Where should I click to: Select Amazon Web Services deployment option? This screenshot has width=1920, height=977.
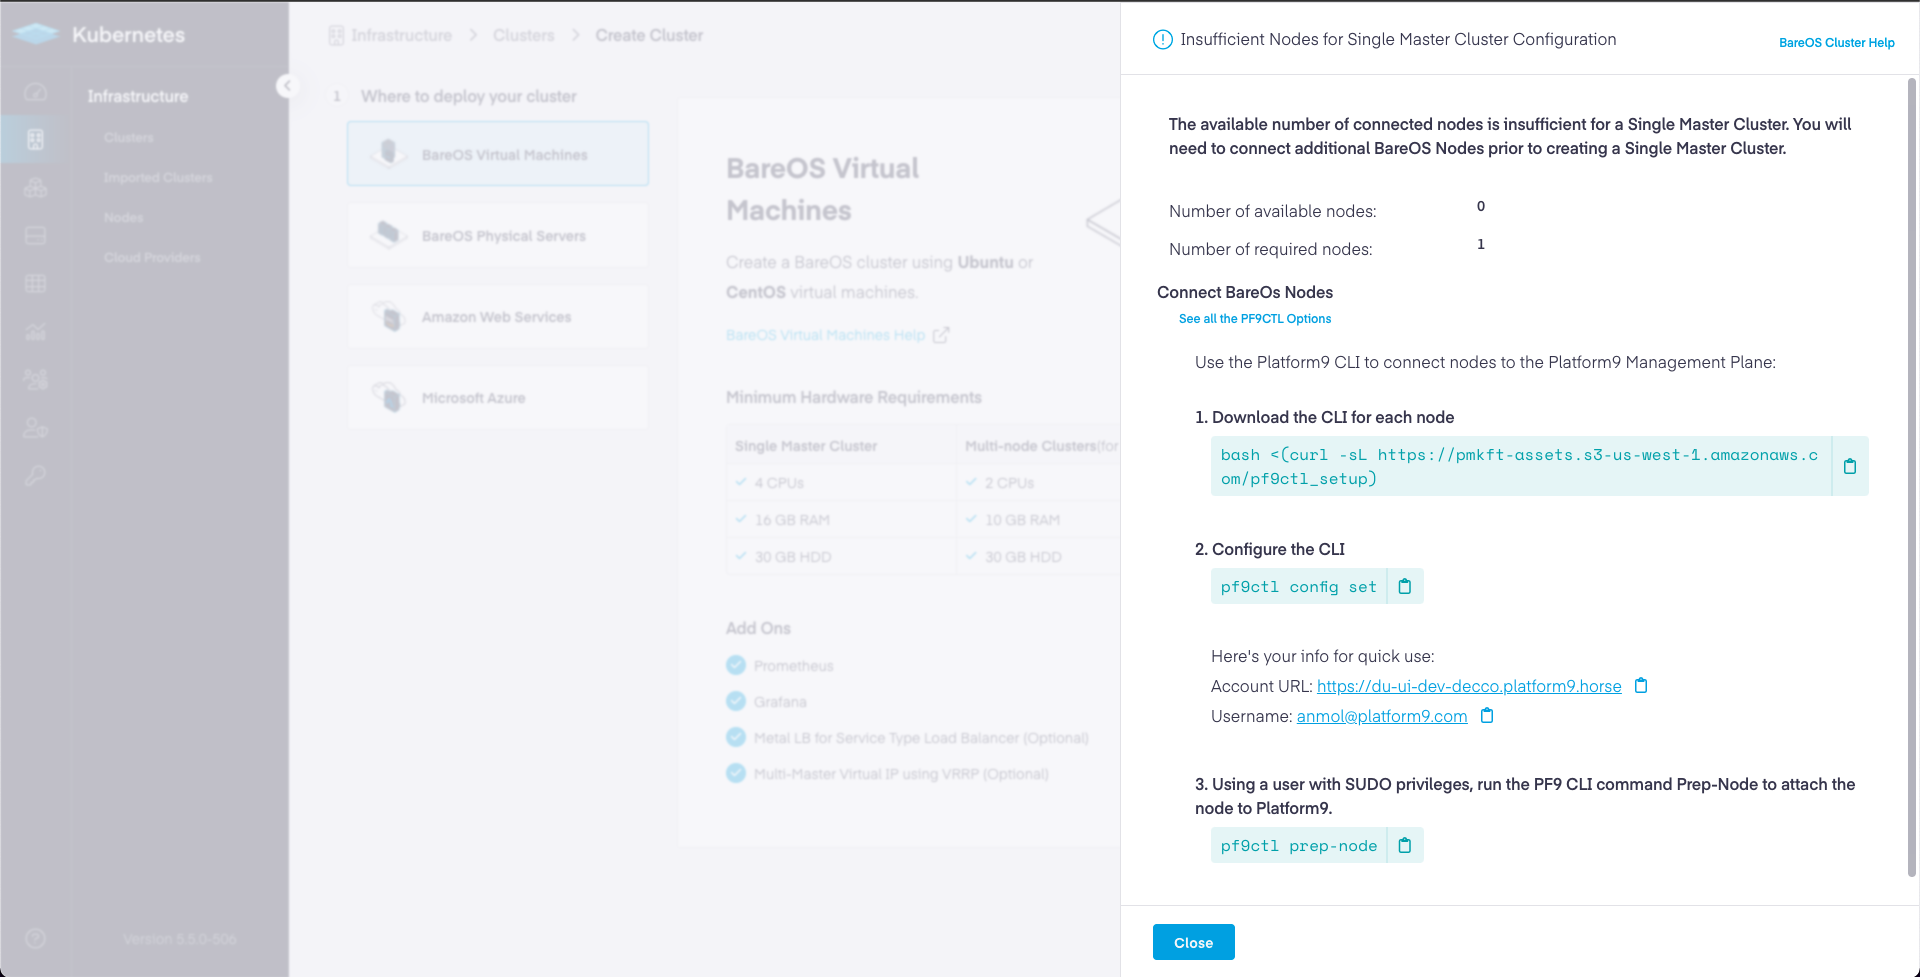(x=498, y=317)
